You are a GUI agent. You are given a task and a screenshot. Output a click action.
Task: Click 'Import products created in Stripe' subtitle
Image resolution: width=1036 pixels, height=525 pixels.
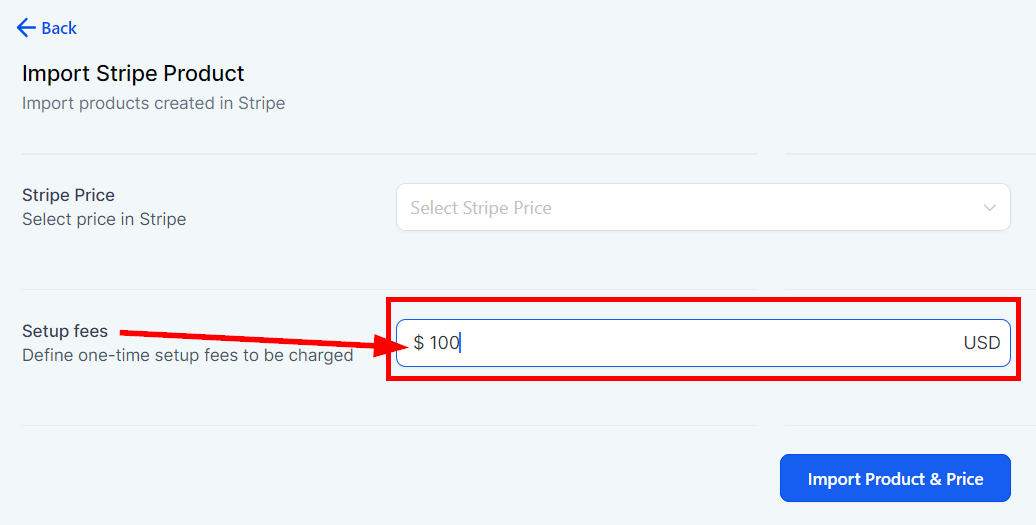[153, 103]
